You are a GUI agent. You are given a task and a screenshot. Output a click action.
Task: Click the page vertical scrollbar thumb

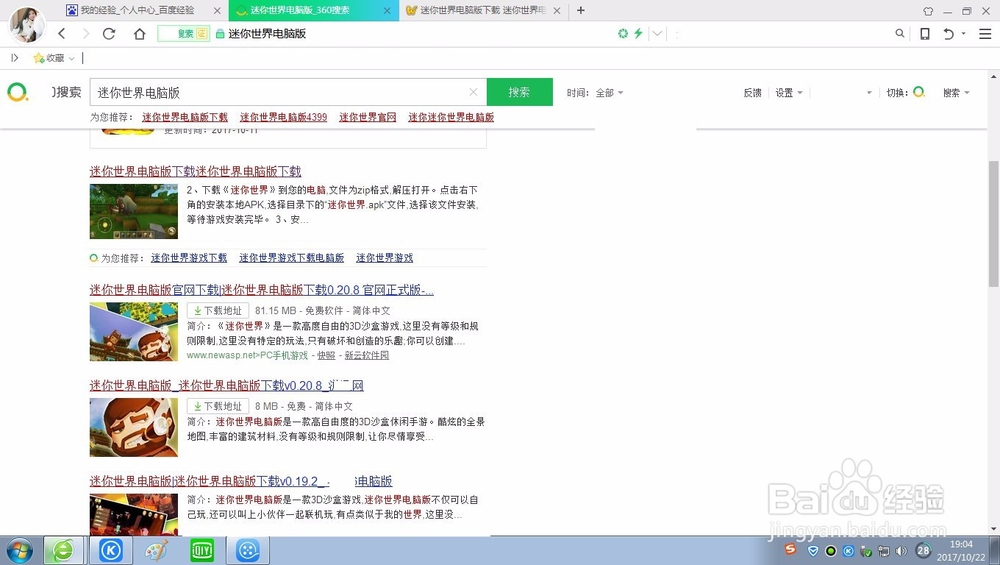tap(994, 223)
